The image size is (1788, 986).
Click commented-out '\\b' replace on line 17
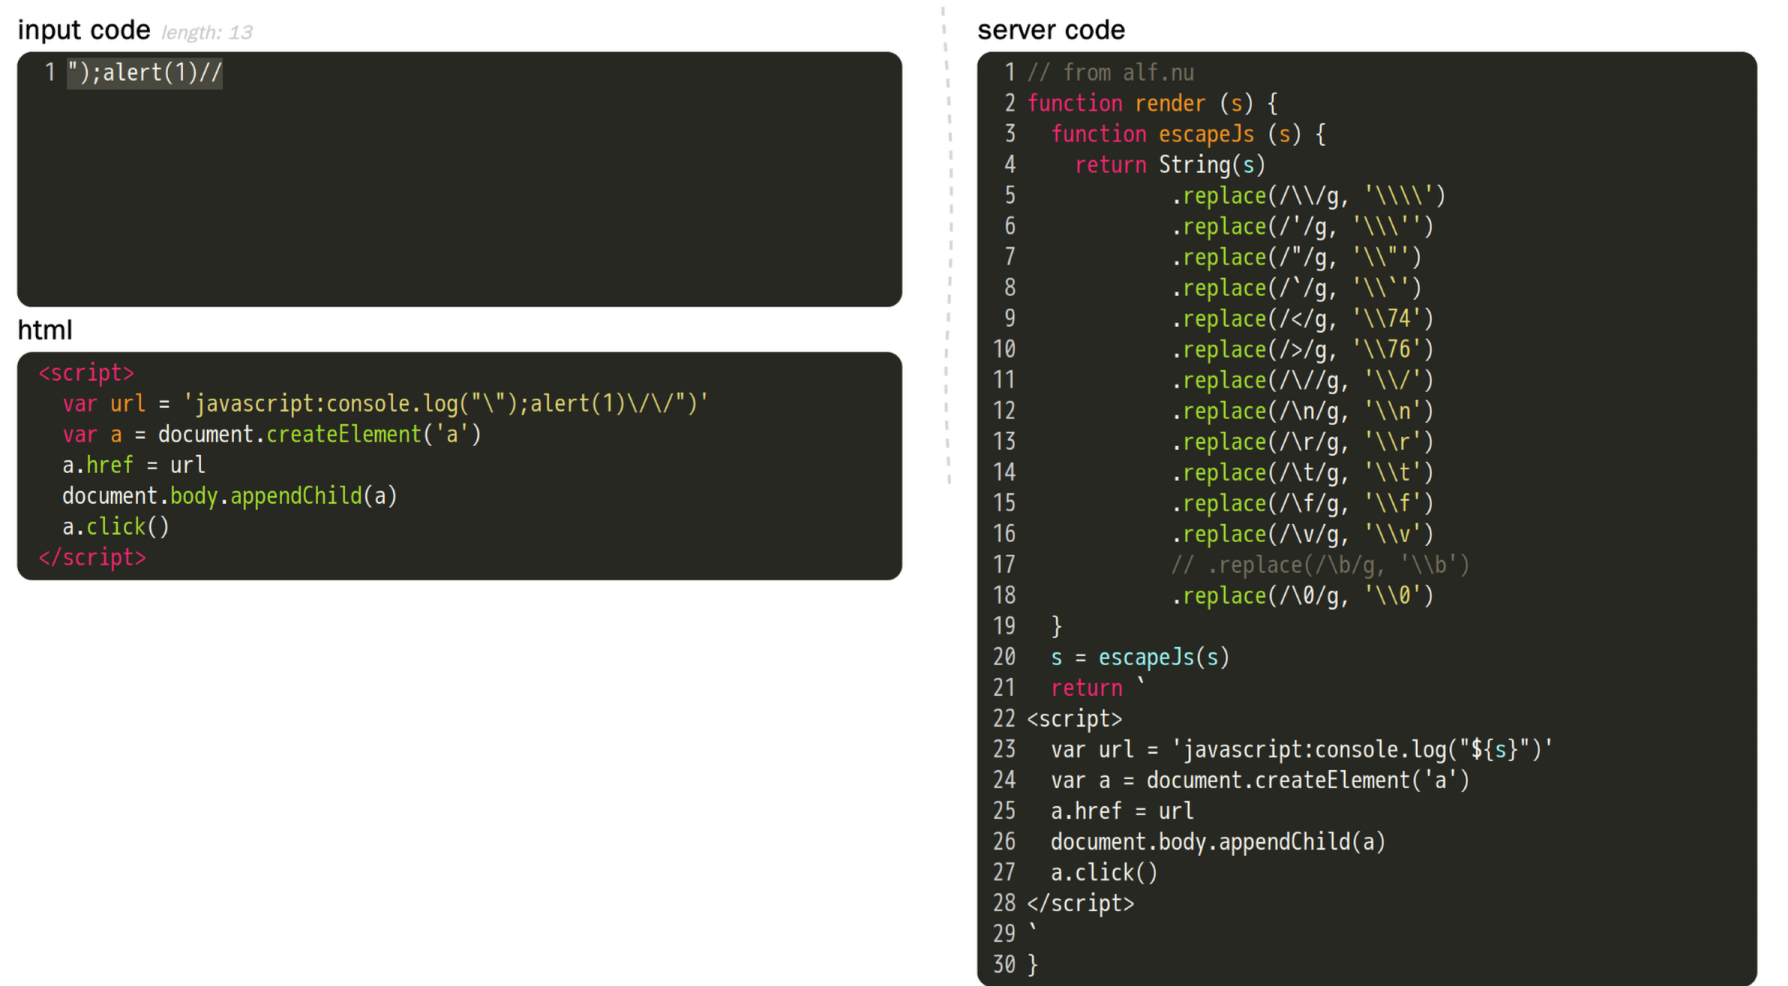pyautogui.click(x=1320, y=566)
